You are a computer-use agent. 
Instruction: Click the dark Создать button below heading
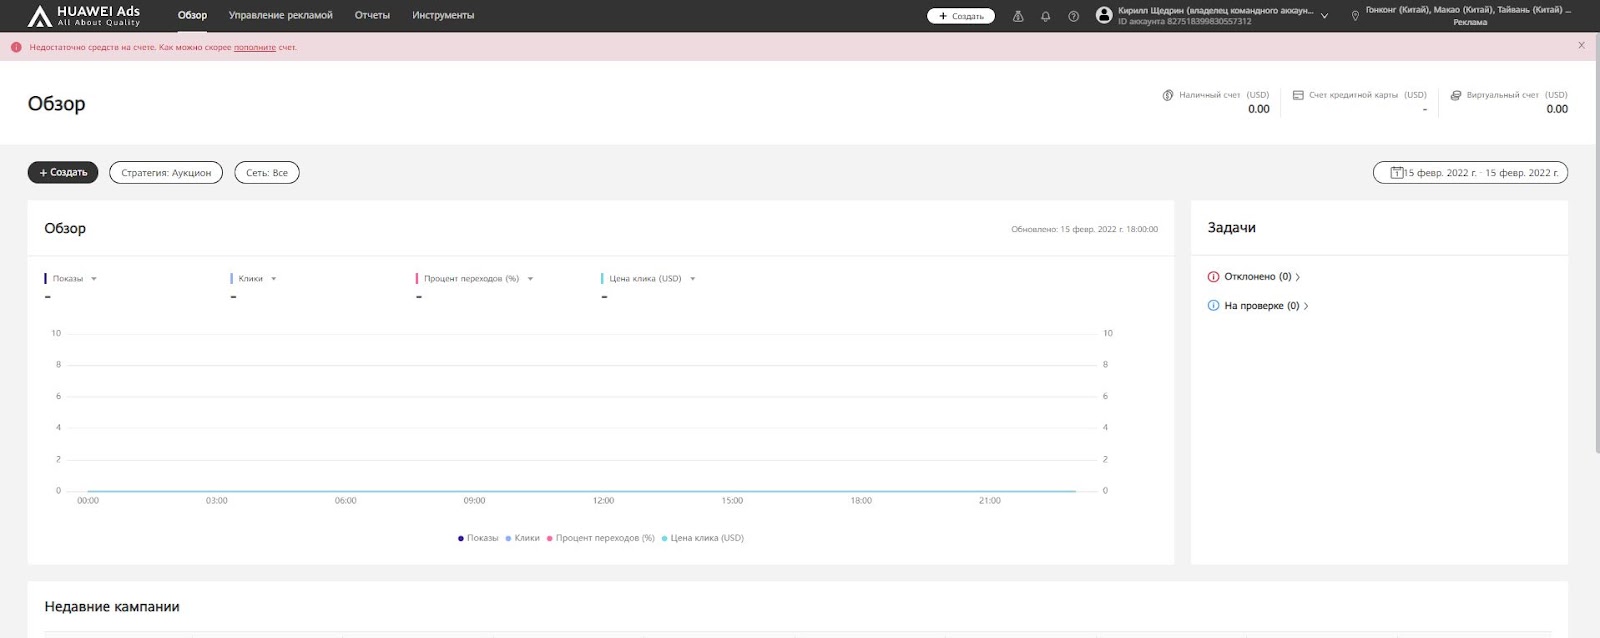(x=63, y=173)
